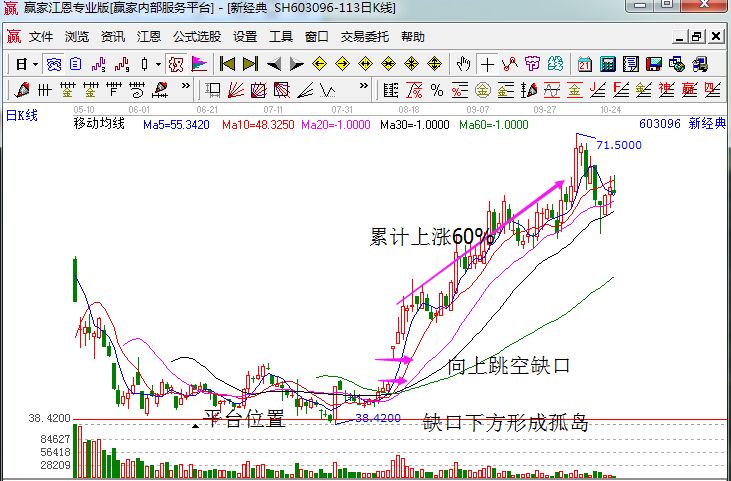731x481 pixels.
Task: Click the yellow diamond left-arrow icon
Action: click(320, 63)
